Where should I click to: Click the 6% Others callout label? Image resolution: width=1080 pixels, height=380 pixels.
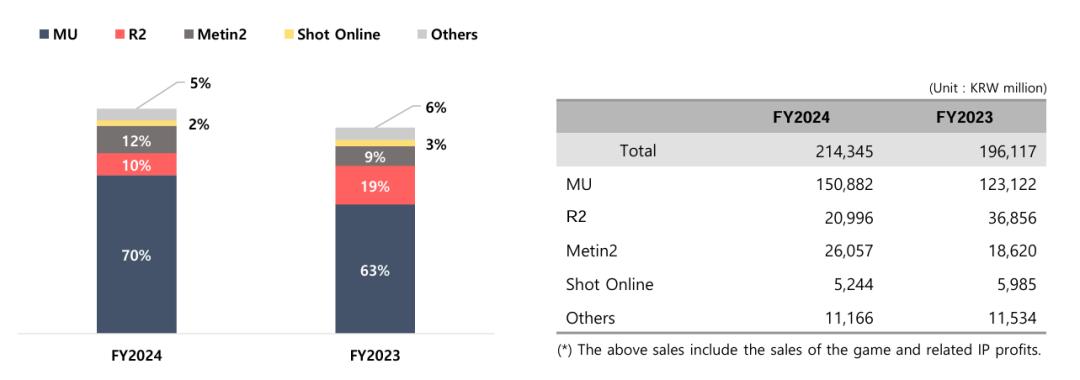point(436,107)
